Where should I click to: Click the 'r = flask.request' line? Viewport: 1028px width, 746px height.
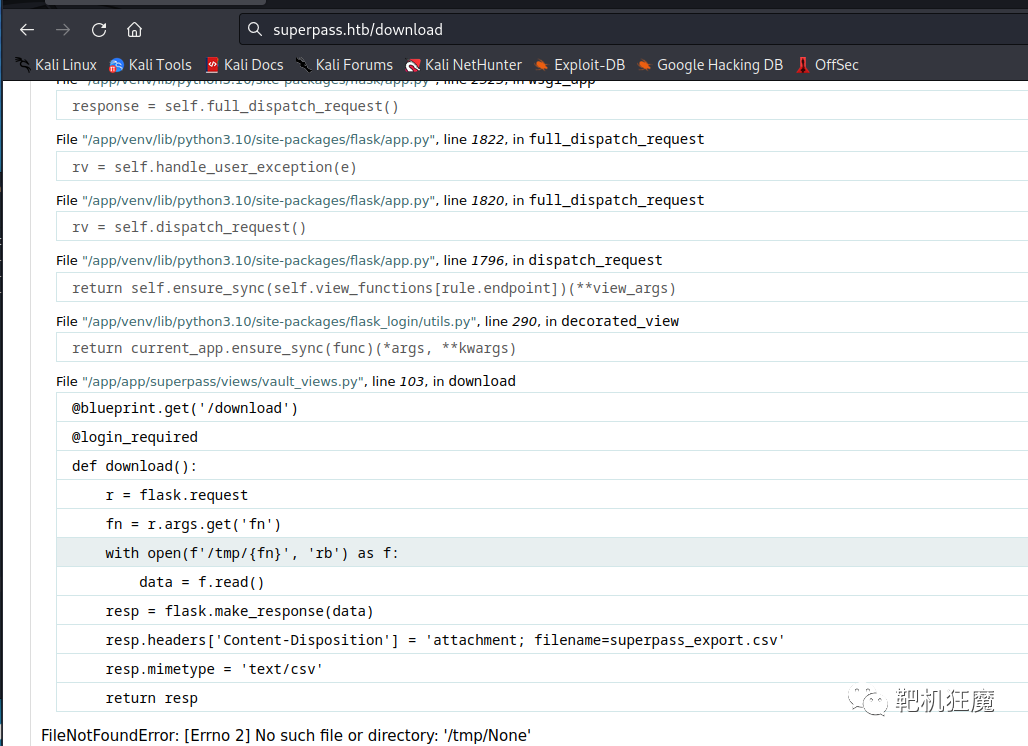(x=542, y=494)
